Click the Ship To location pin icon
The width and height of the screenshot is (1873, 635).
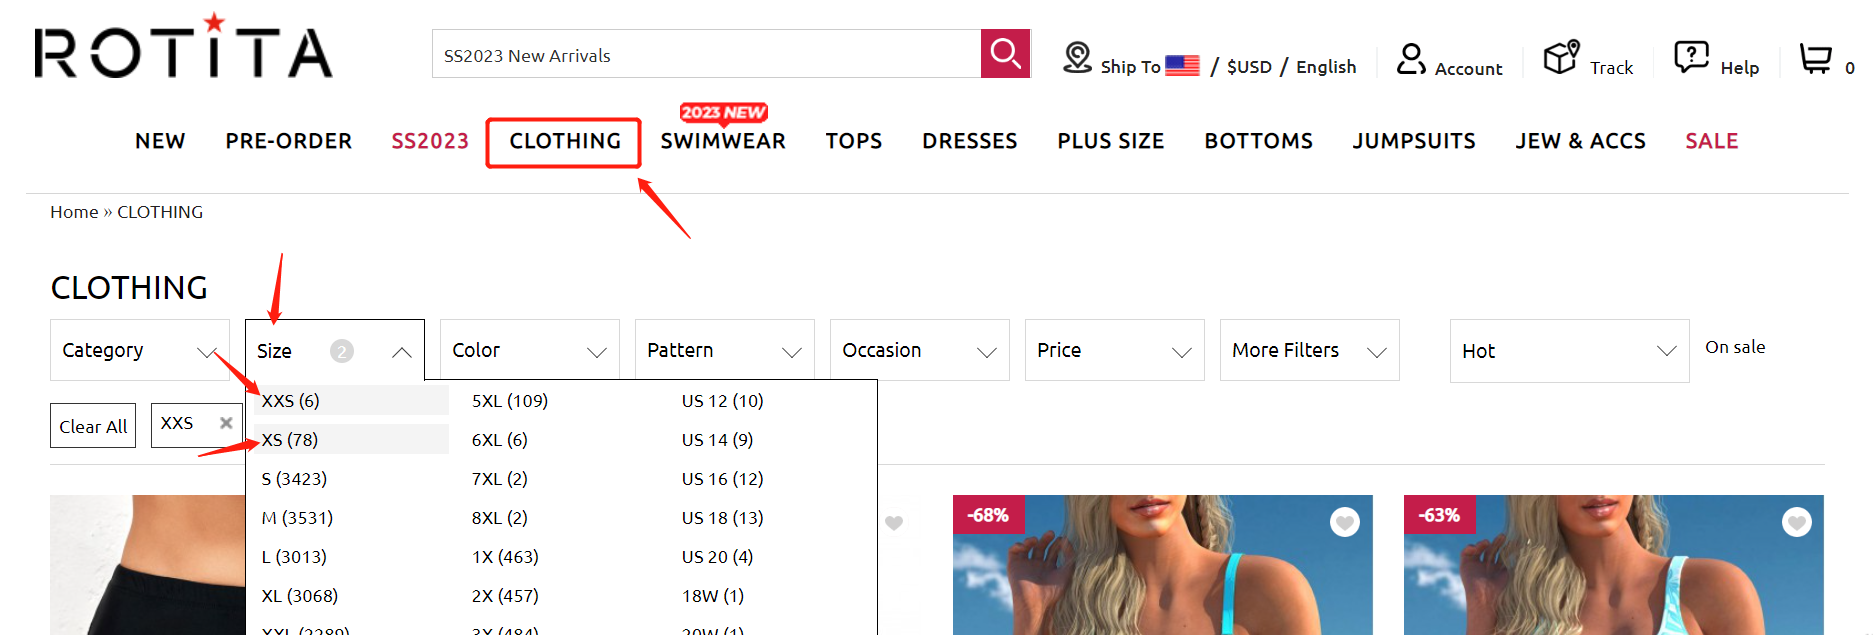[1077, 58]
